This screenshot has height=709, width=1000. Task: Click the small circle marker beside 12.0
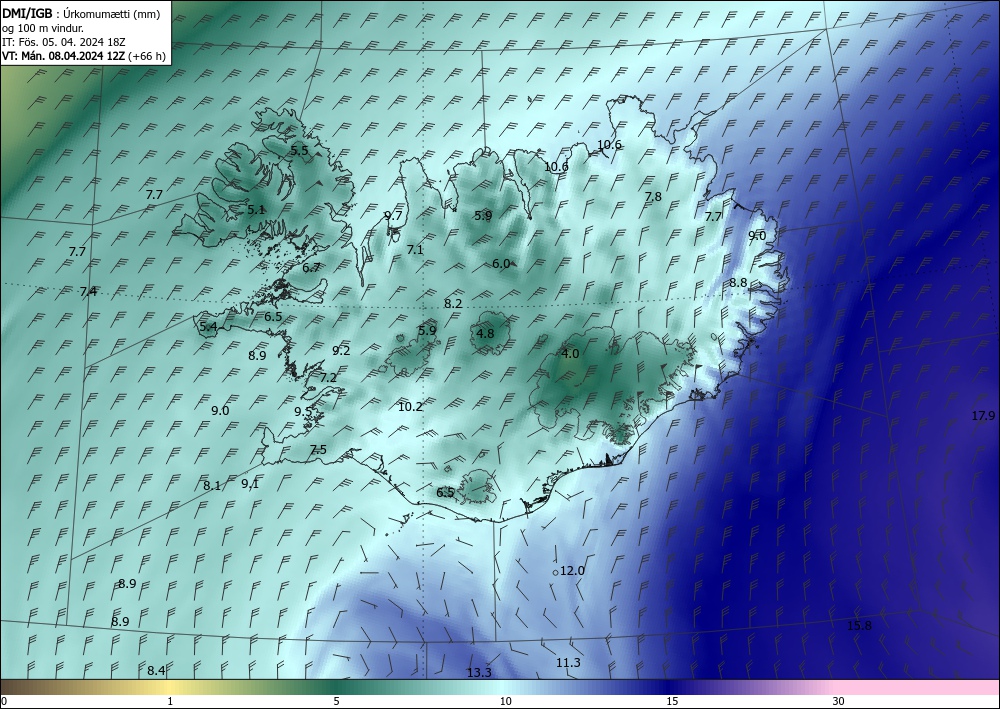pyautogui.click(x=555, y=573)
